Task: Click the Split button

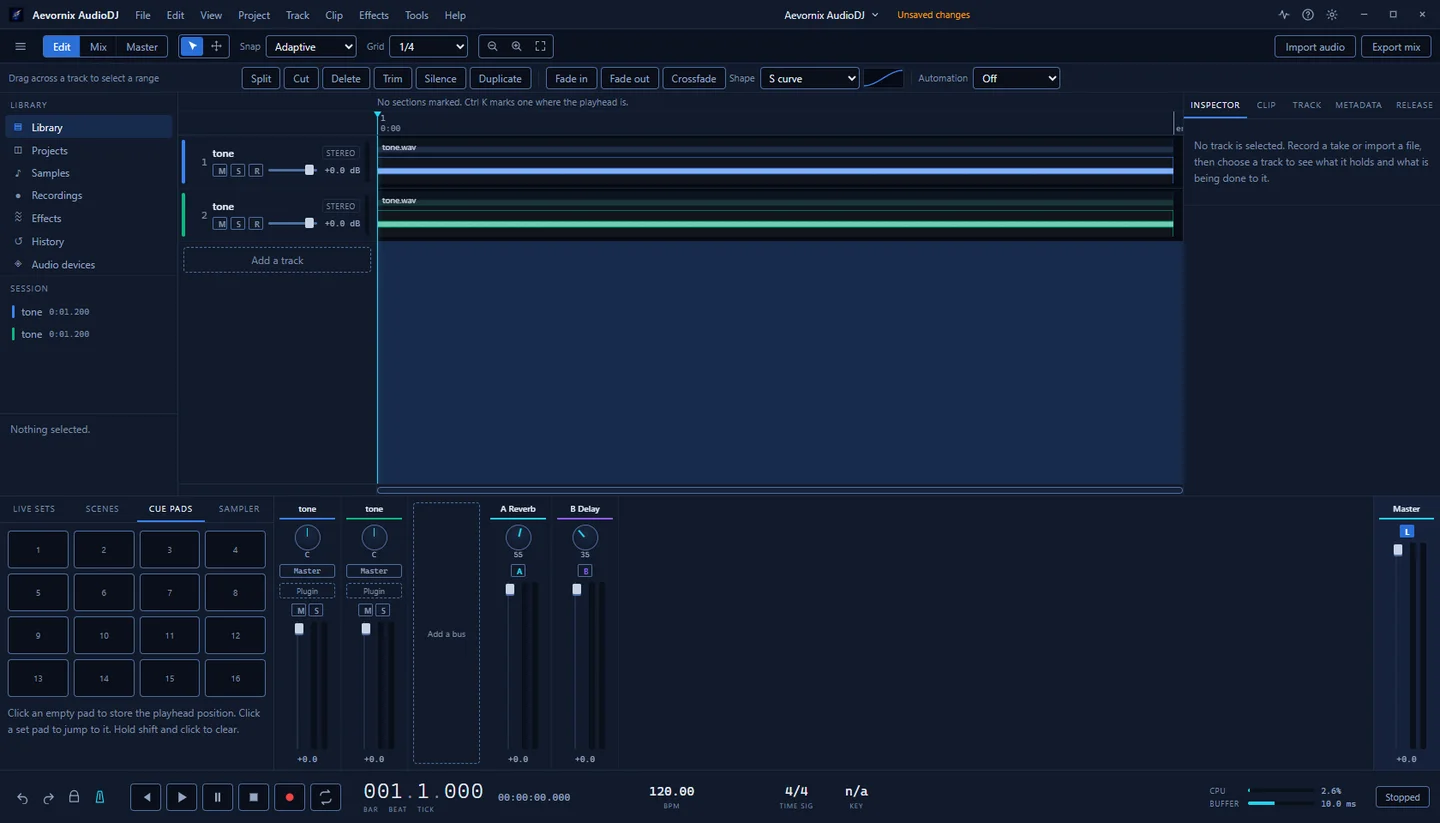Action: click(x=261, y=78)
